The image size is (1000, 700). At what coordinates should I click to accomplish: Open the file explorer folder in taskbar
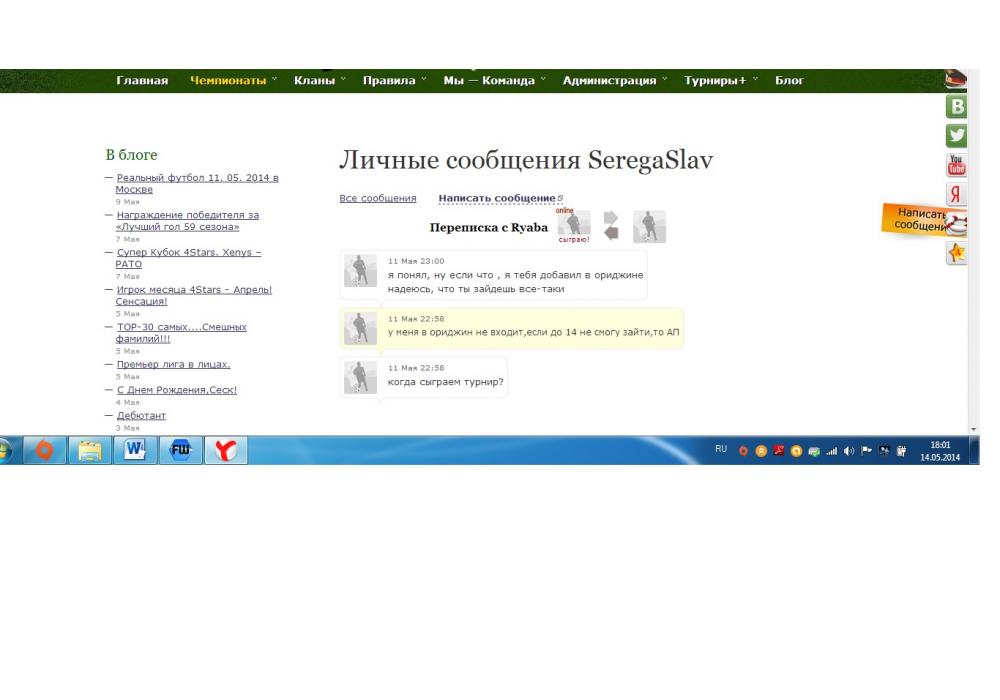click(x=91, y=450)
